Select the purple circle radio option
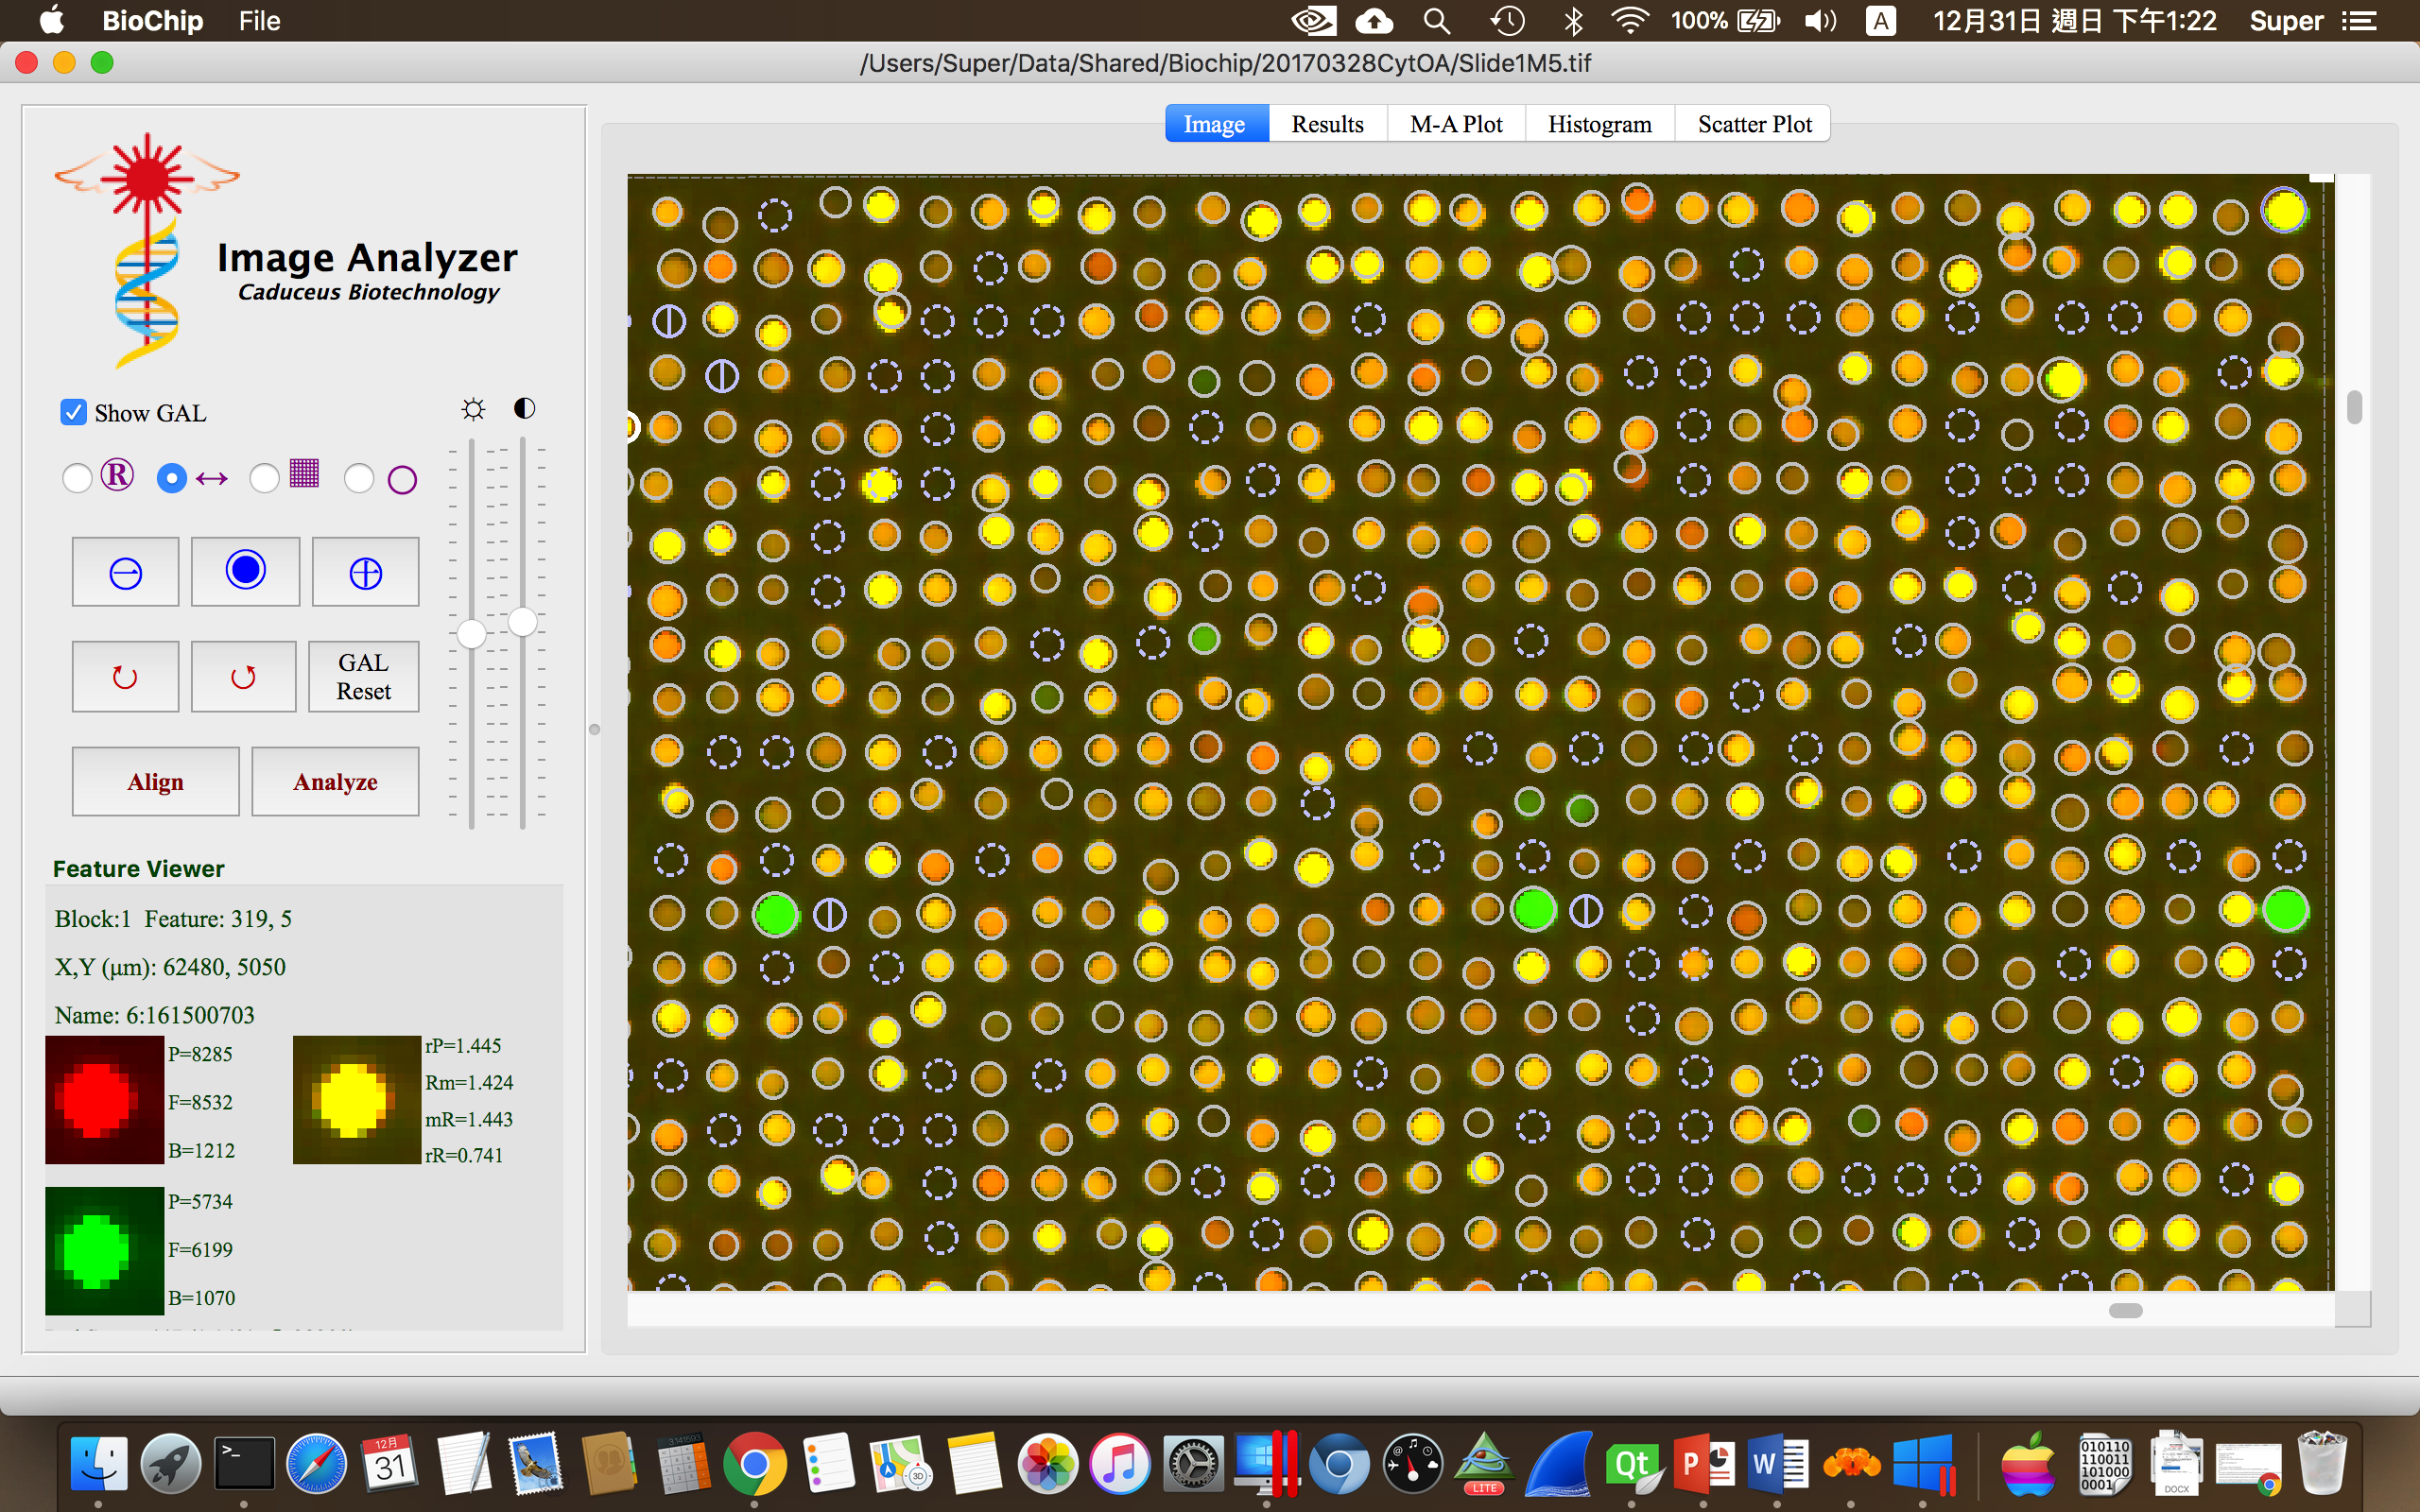 [x=359, y=479]
